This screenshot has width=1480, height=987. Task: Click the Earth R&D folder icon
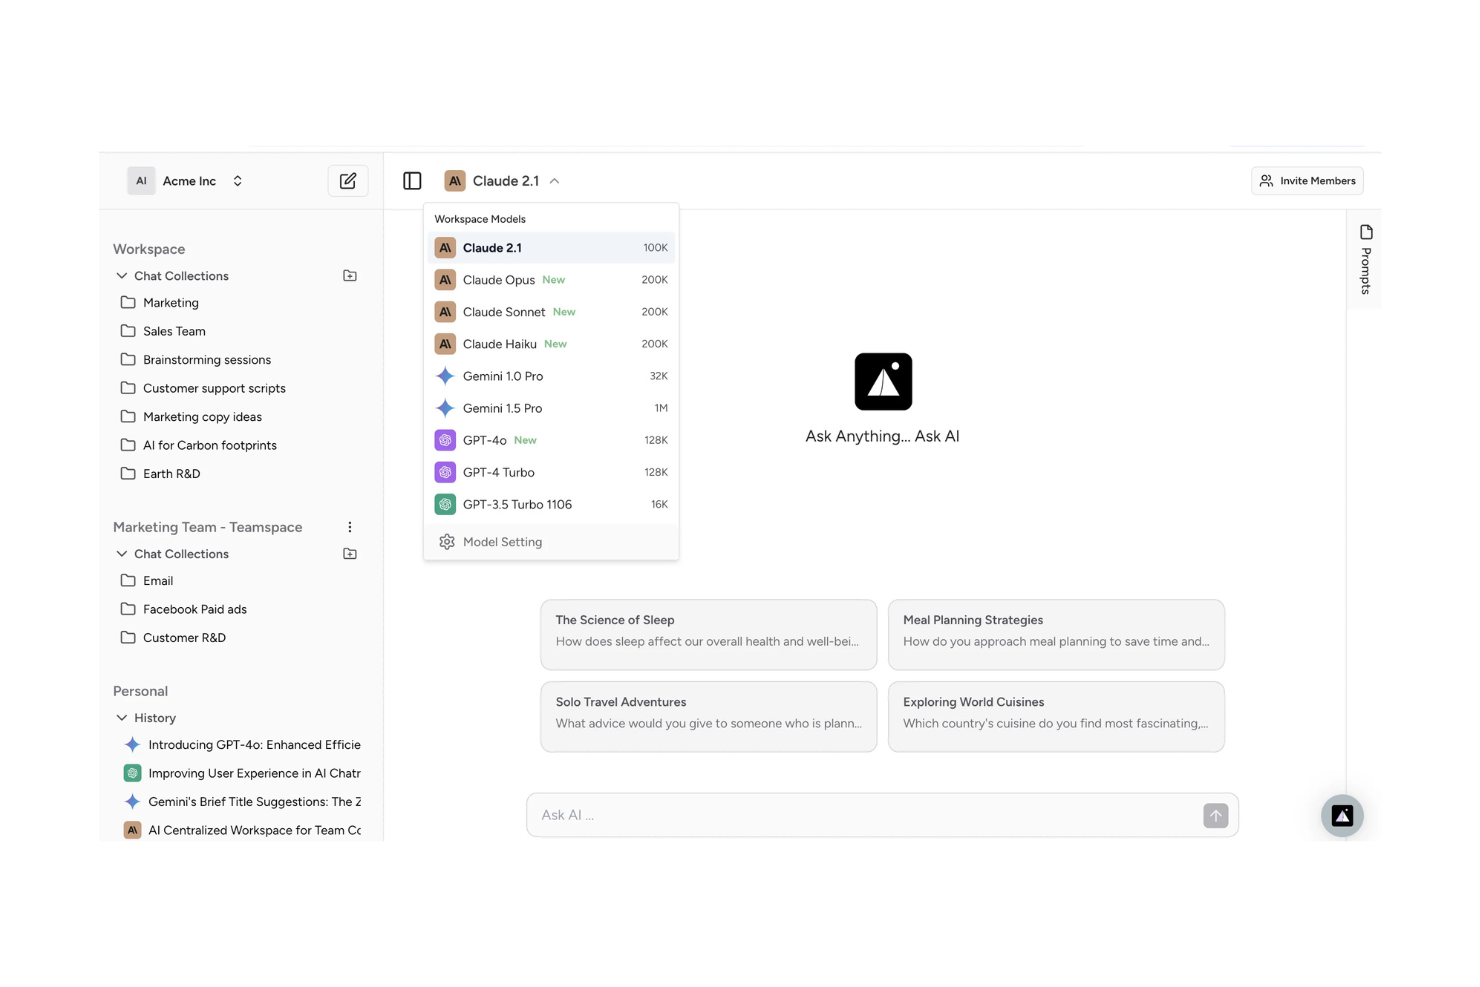tap(128, 473)
